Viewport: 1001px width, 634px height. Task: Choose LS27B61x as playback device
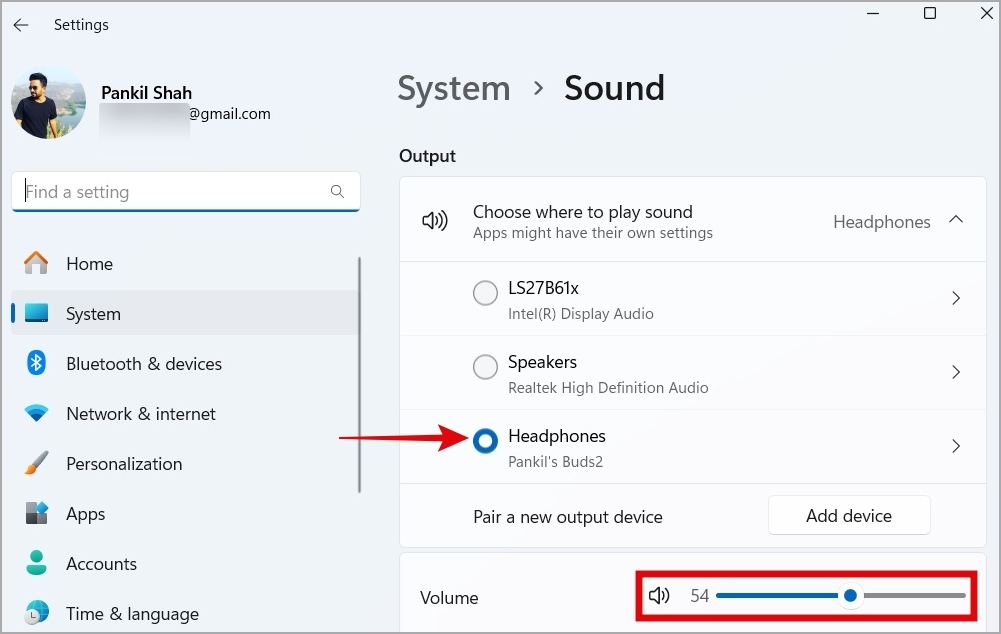click(485, 293)
